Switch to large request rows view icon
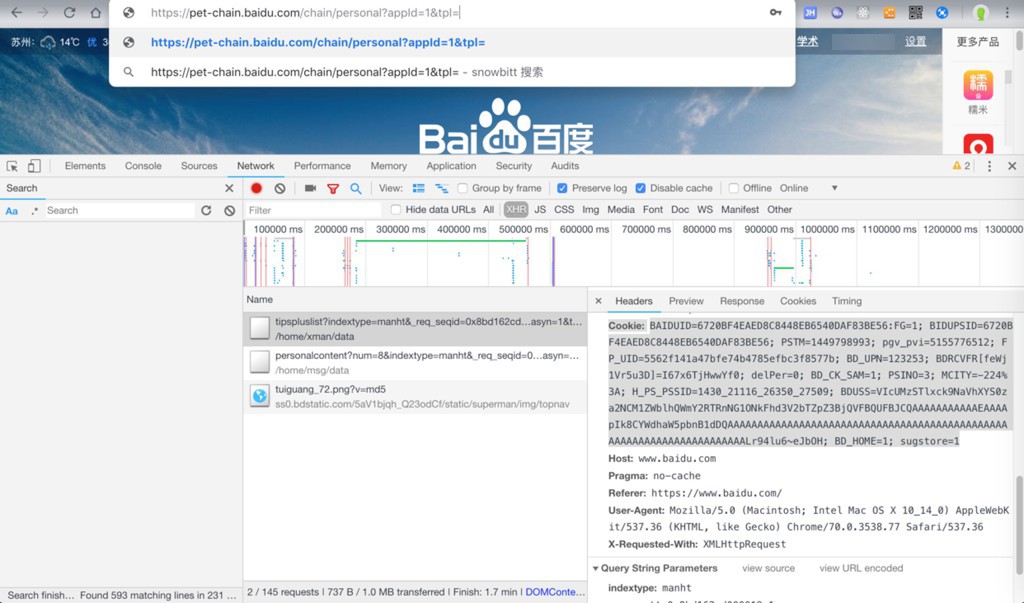Image resolution: width=1024 pixels, height=603 pixels. tap(419, 188)
